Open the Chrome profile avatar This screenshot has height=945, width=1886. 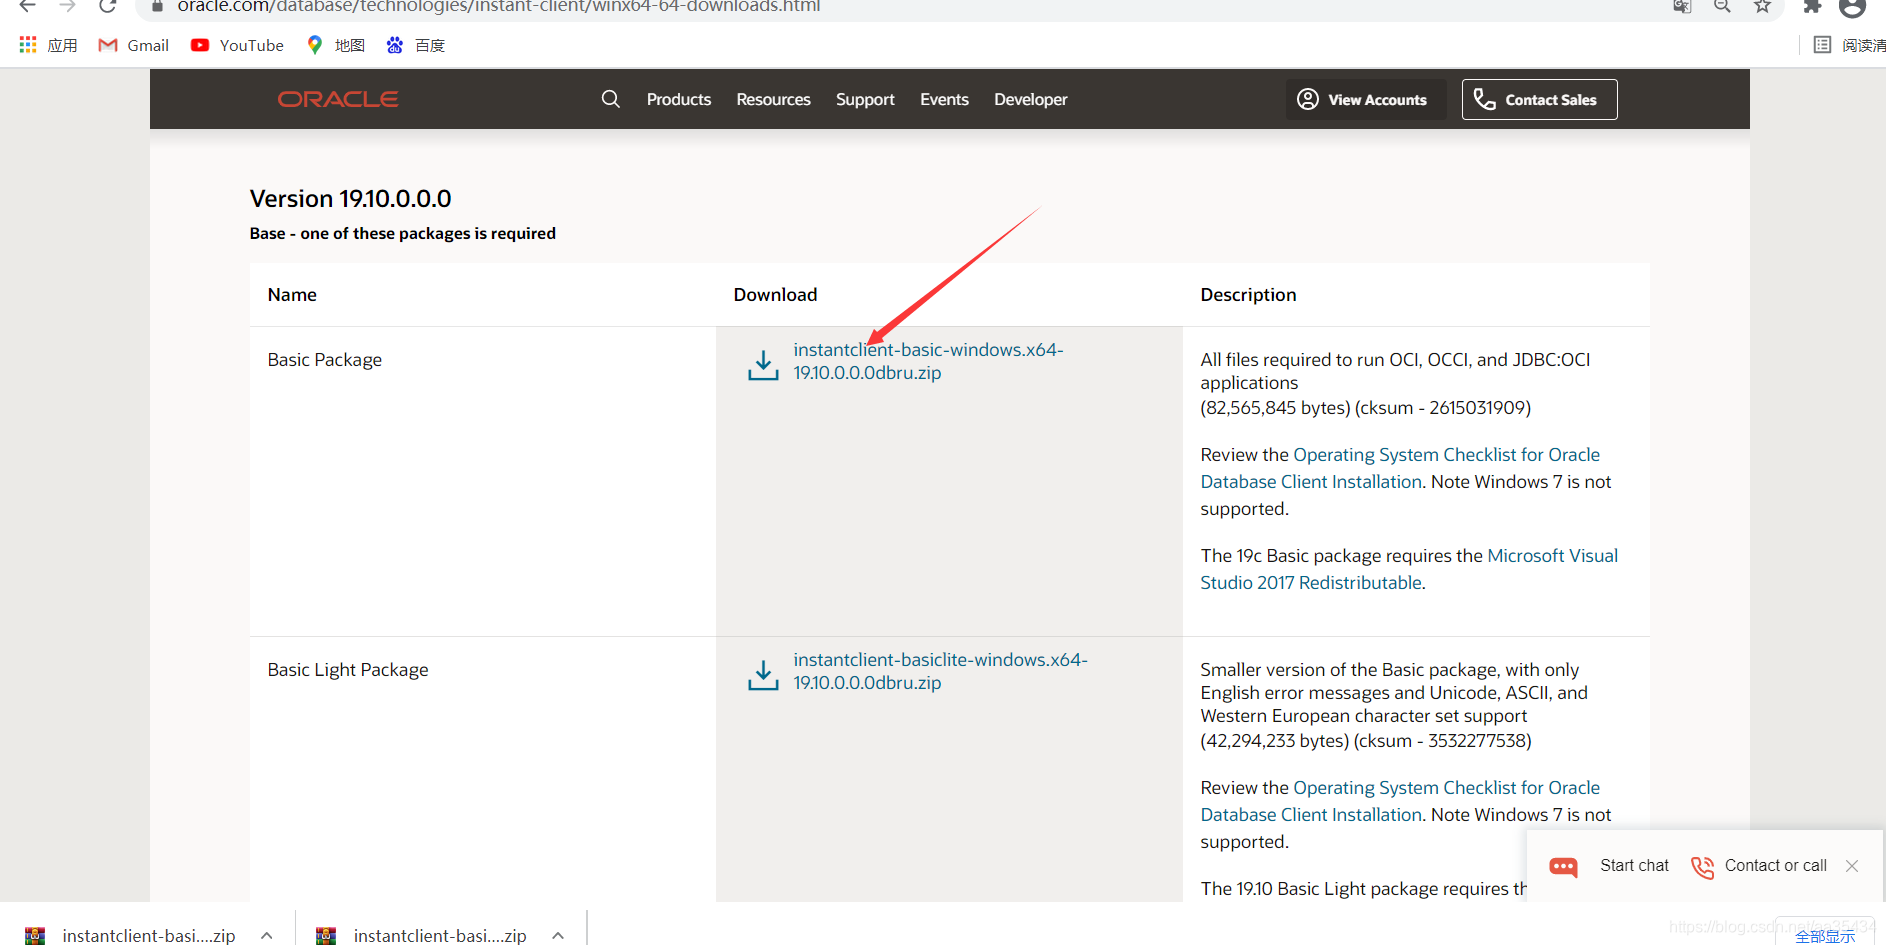click(1852, 7)
